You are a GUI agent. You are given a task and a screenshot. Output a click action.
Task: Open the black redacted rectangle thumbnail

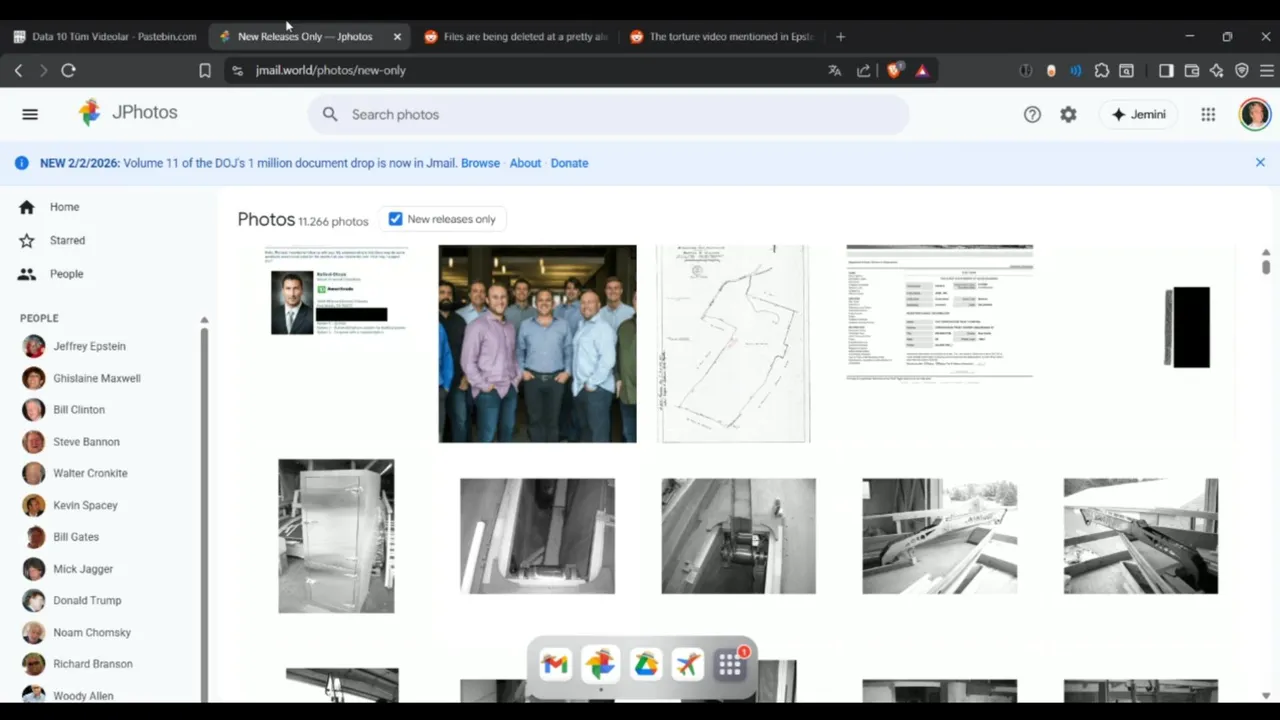(x=1187, y=327)
